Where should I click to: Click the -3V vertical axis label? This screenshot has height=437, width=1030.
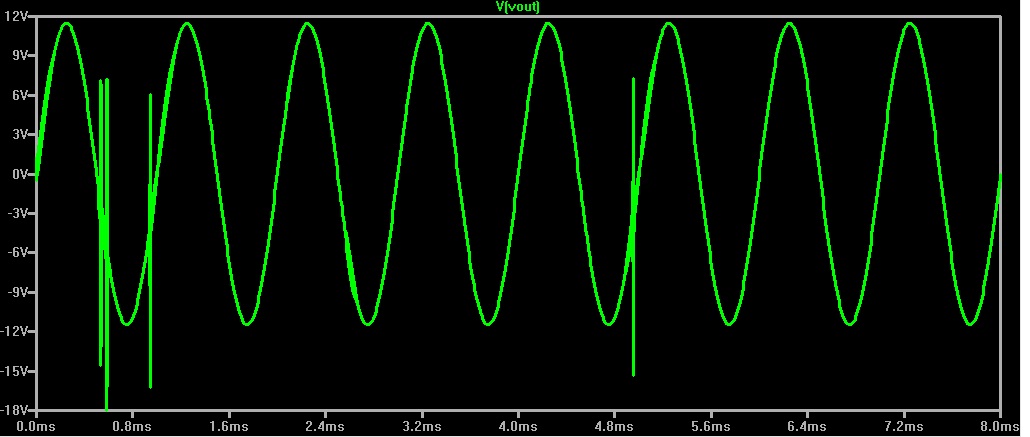pyautogui.click(x=17, y=214)
